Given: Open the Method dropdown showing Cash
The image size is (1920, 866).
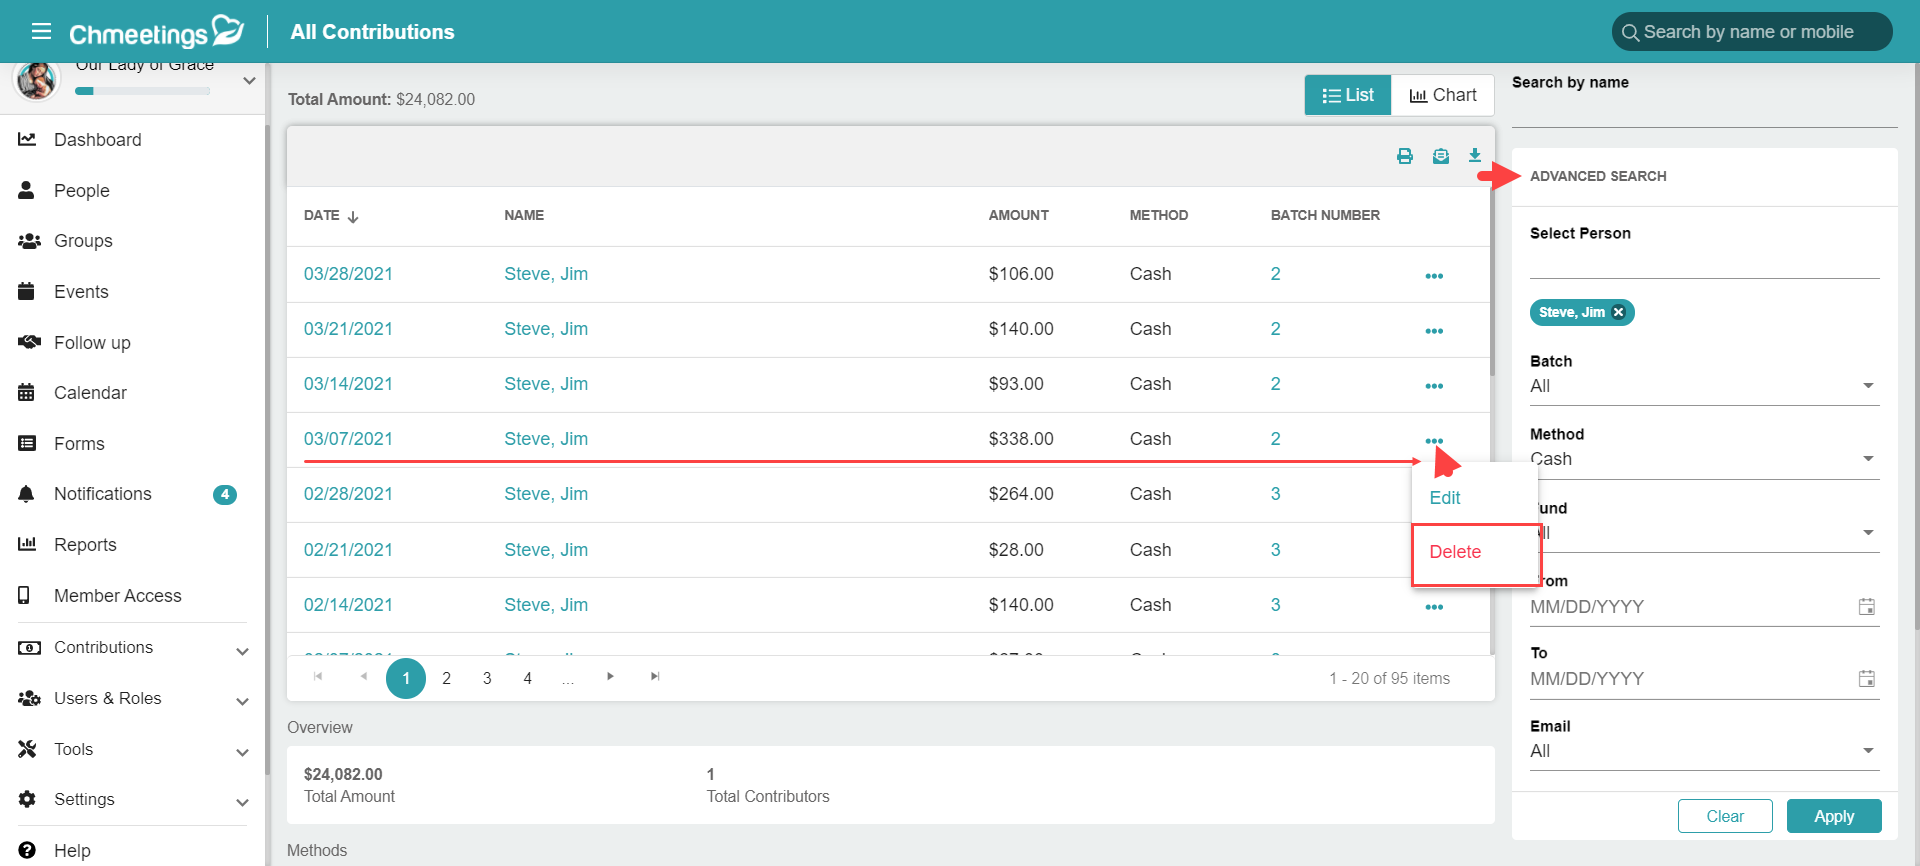Looking at the screenshot, I should (1704, 460).
